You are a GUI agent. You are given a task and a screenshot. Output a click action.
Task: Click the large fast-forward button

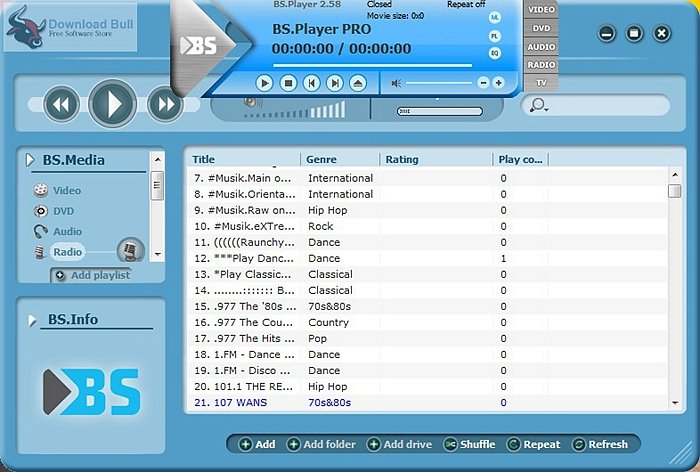click(x=162, y=103)
